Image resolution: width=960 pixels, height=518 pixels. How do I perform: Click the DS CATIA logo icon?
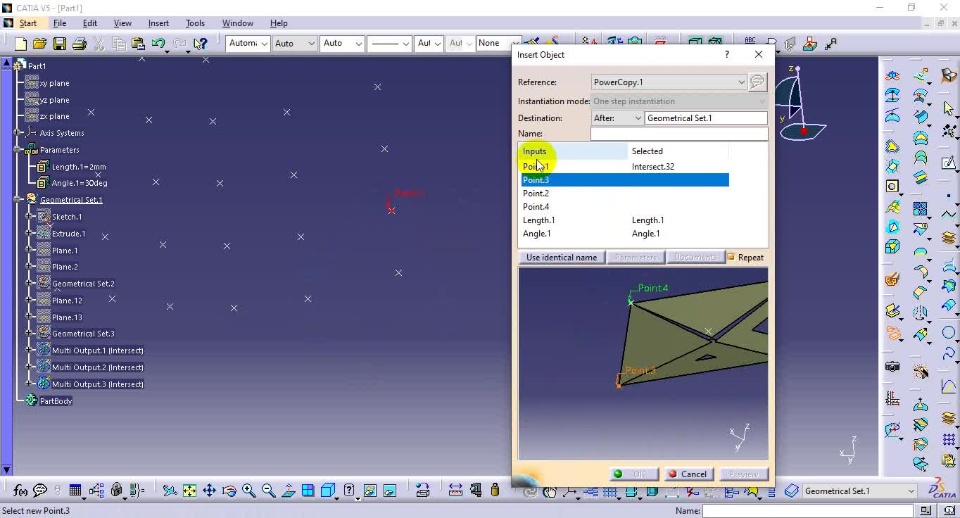(942, 488)
